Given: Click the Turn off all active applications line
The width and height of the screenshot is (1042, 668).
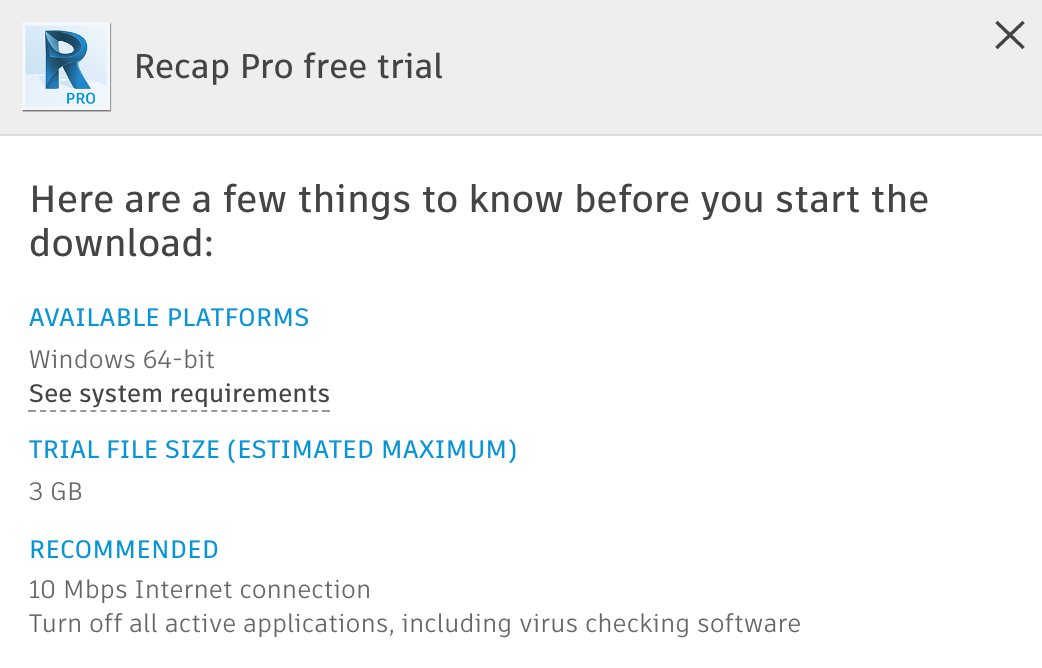Looking at the screenshot, I should tap(414, 624).
